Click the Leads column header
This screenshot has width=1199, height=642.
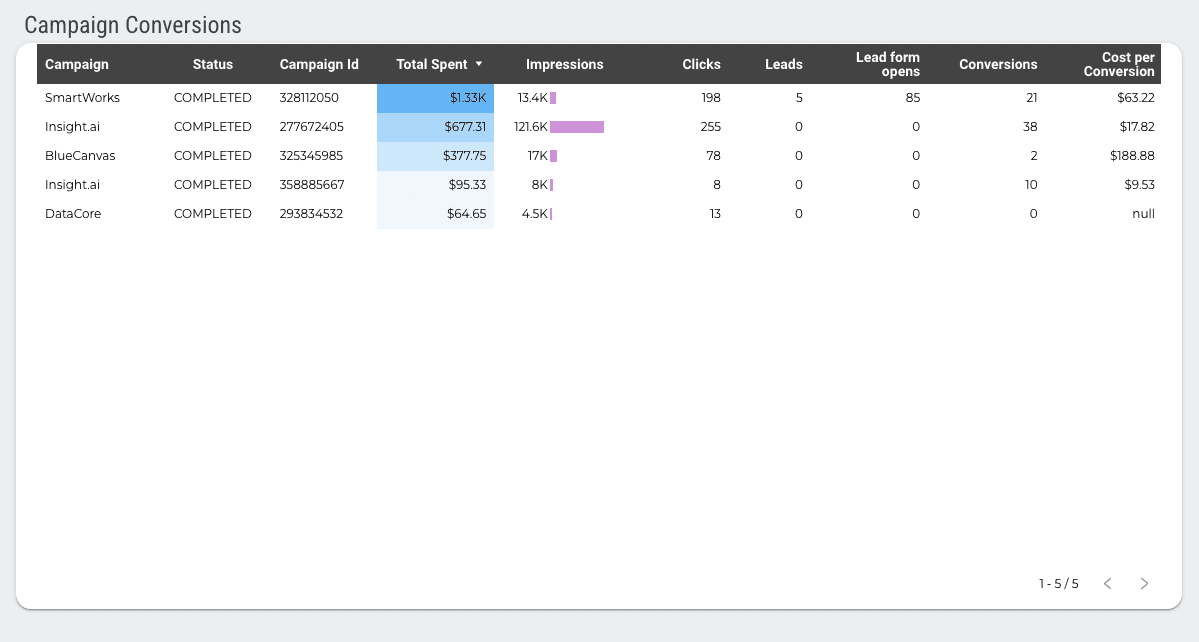pos(783,64)
